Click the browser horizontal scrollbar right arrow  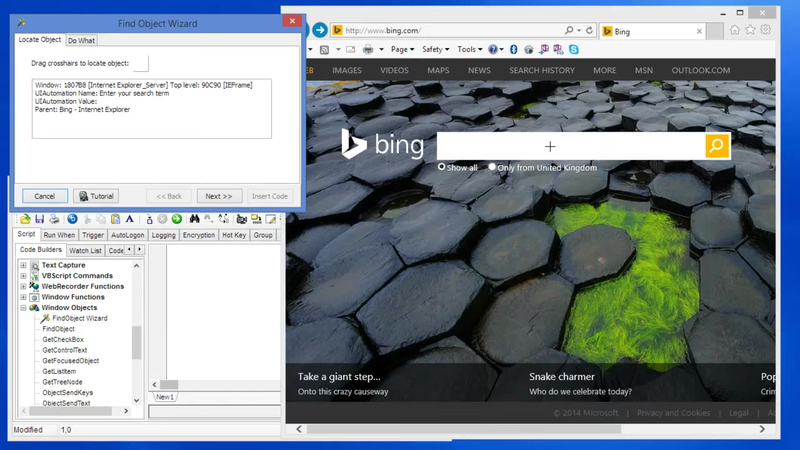coord(762,429)
